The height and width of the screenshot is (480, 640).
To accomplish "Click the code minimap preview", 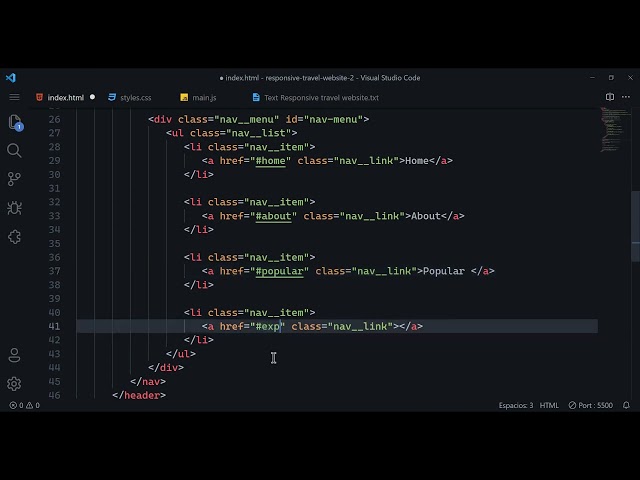I will point(612,130).
